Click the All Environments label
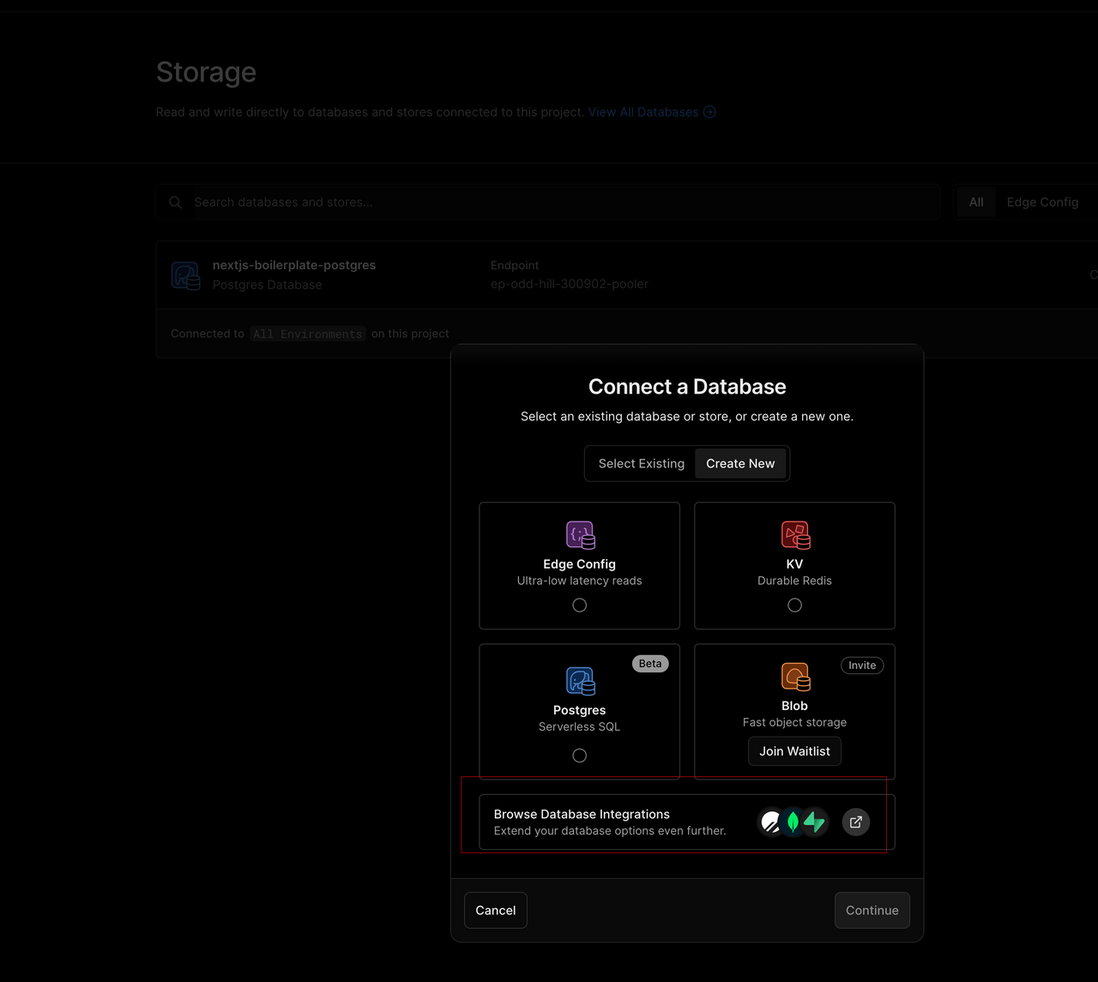The height and width of the screenshot is (982, 1098). pos(307,334)
